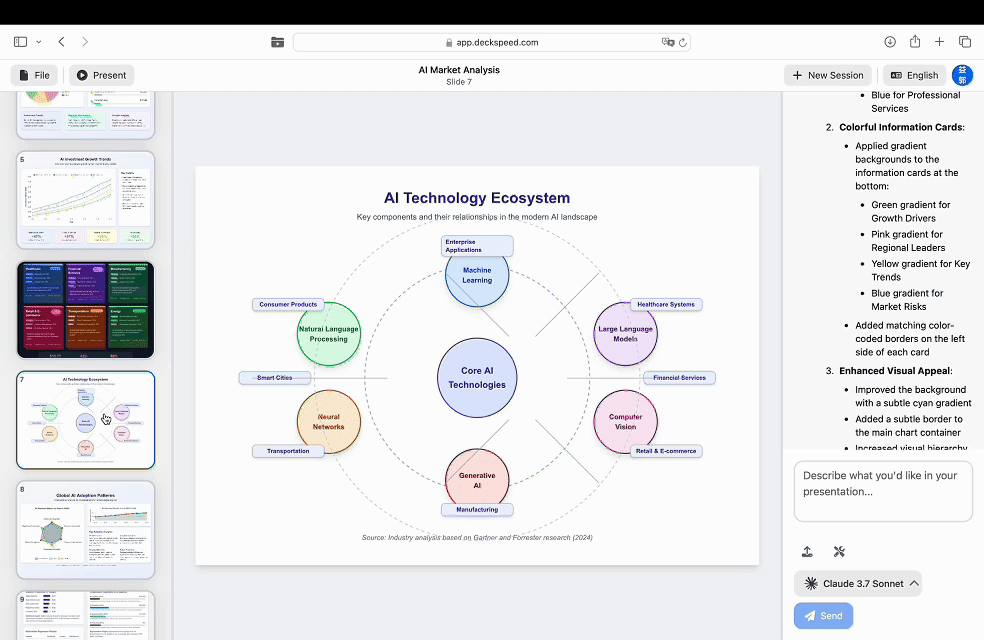This screenshot has width=984, height=640.
Task: Reload the page from the address bar
Action: pos(683,43)
